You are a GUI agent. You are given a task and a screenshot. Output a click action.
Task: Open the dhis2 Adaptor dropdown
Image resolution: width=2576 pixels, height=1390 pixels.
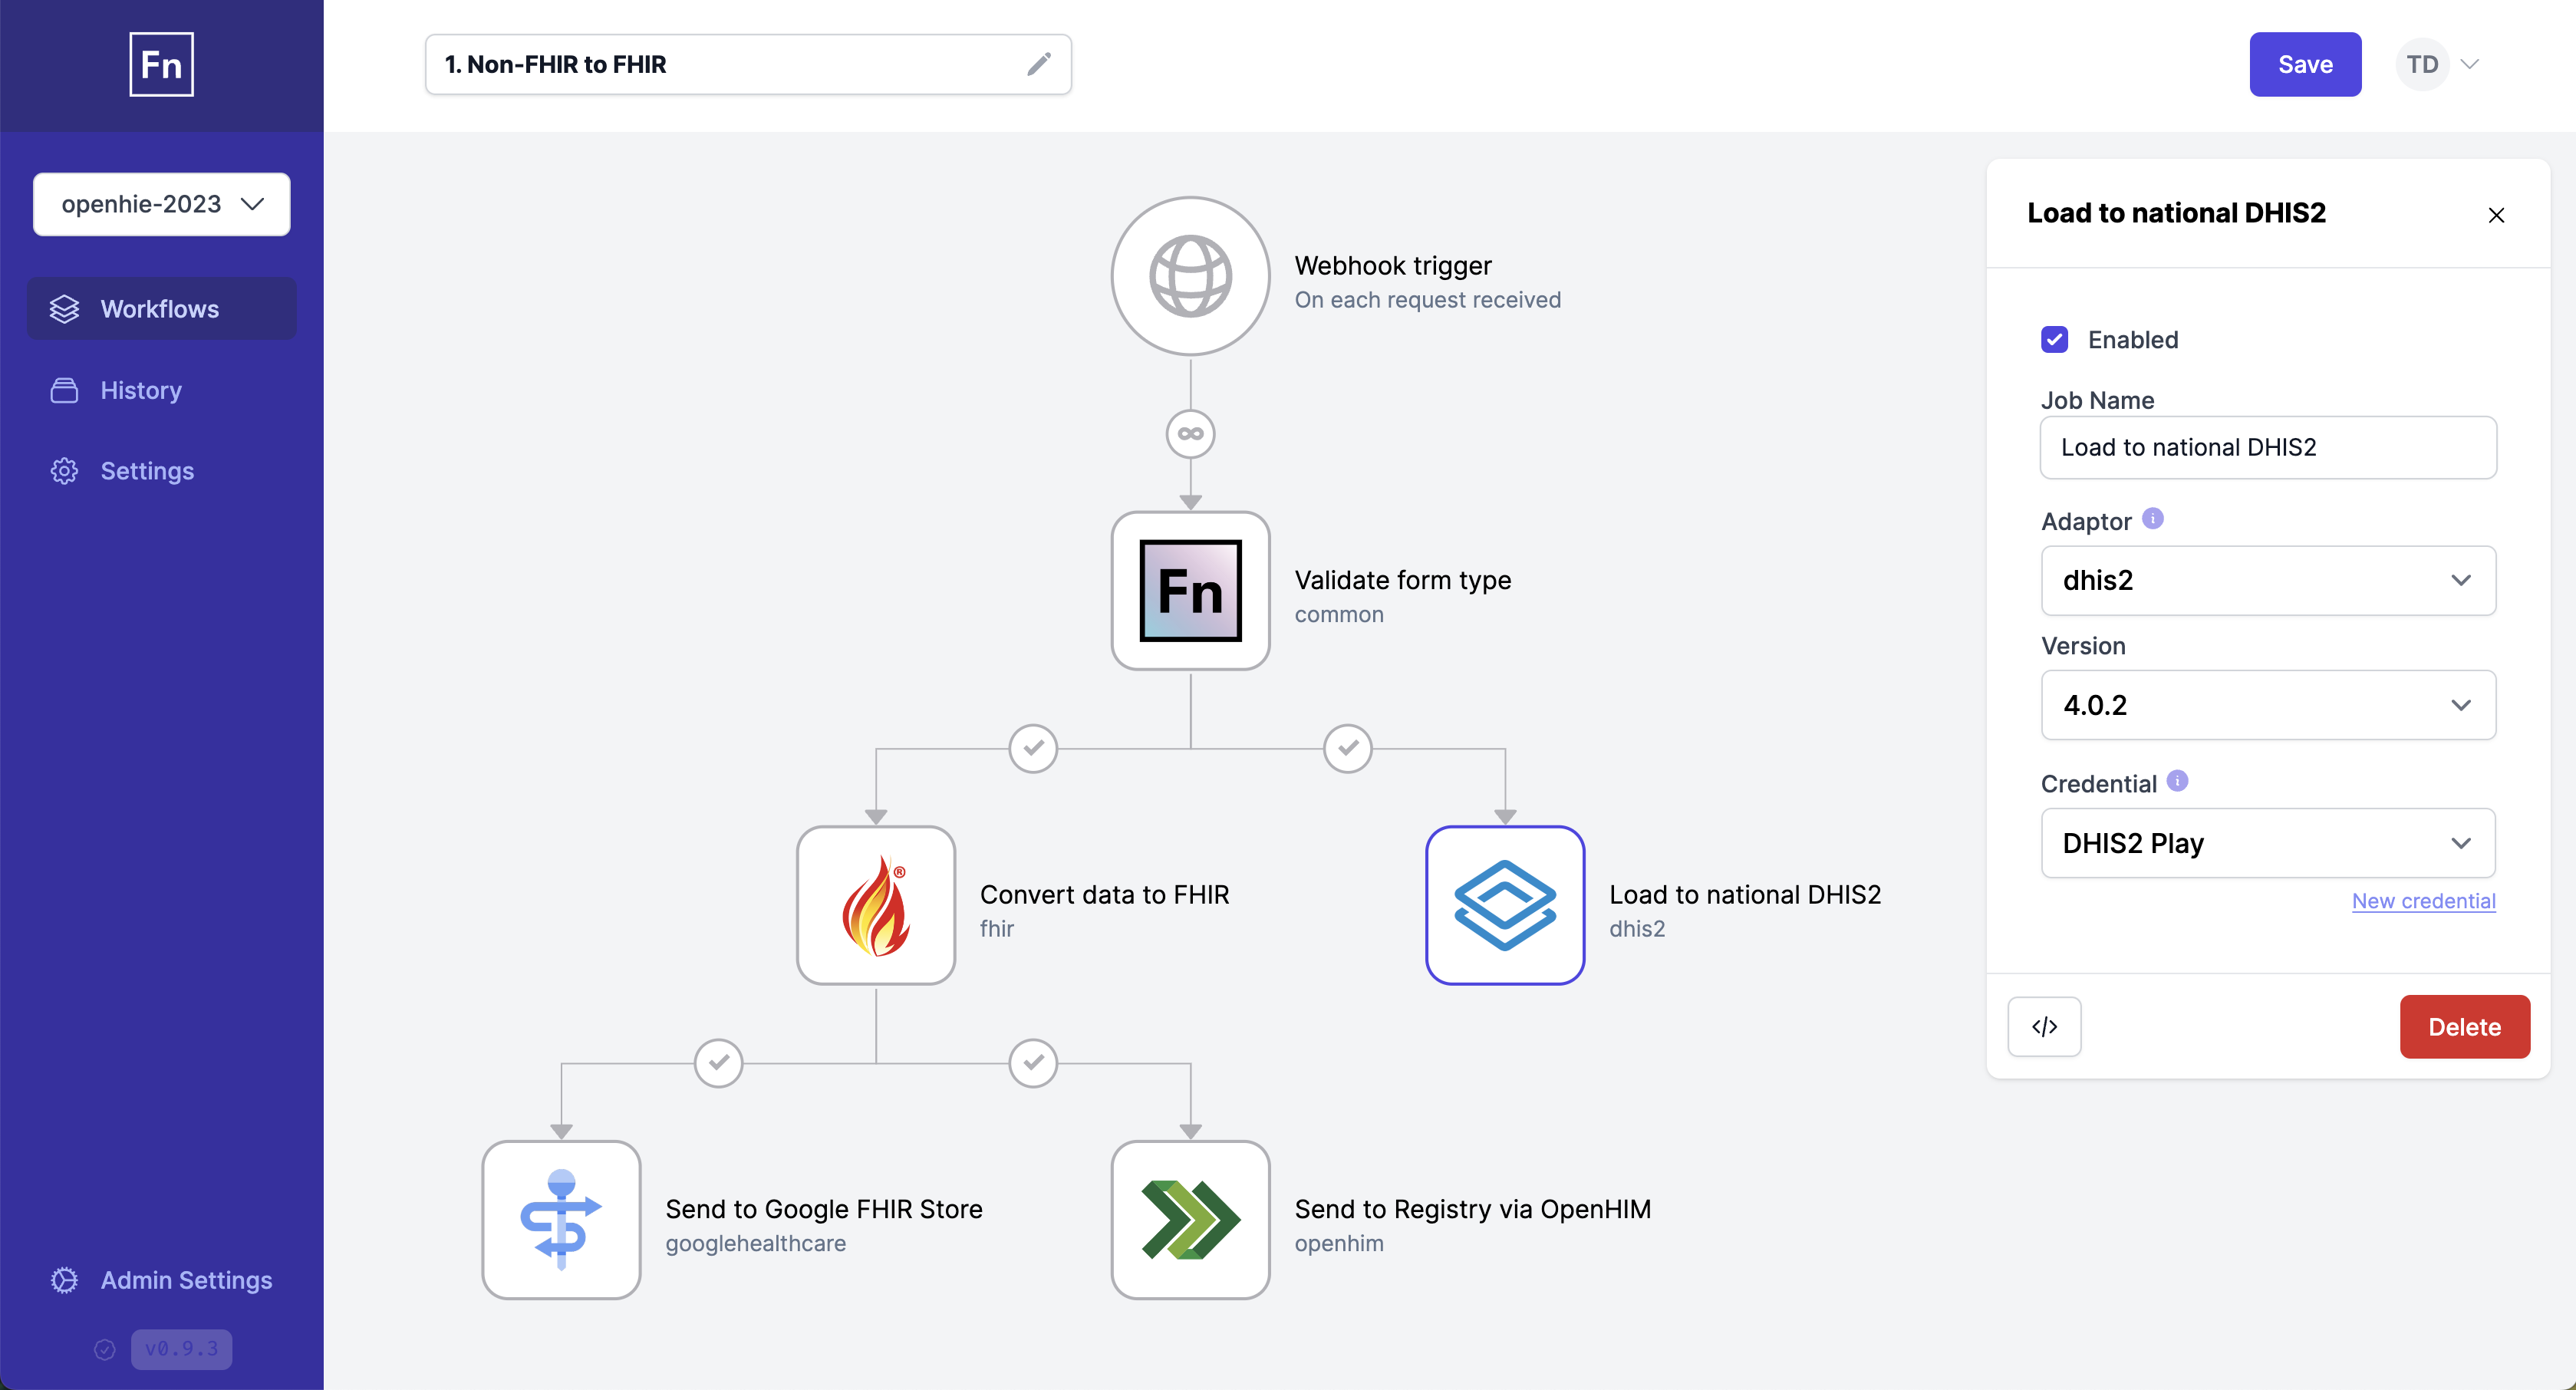click(x=2267, y=581)
